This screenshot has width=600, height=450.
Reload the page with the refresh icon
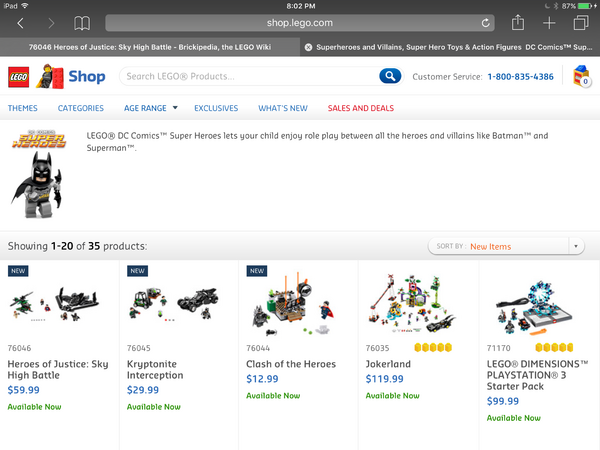tap(485, 23)
